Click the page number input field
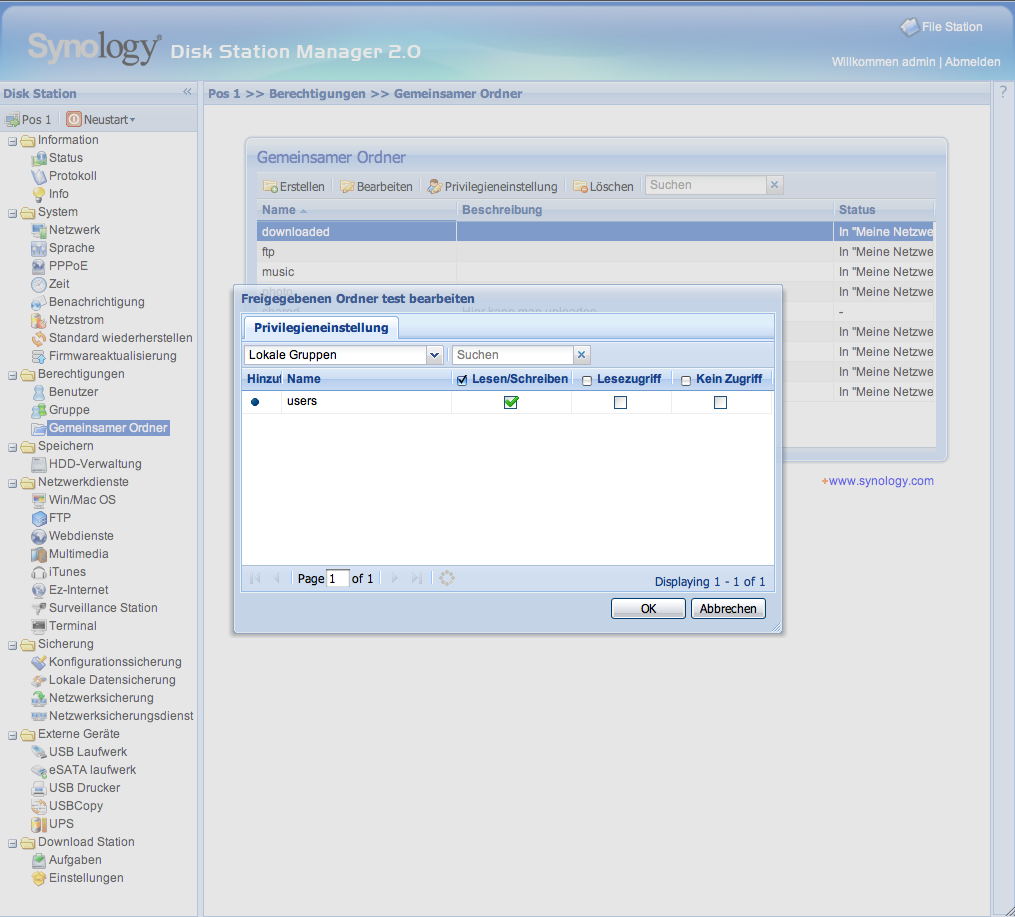This screenshot has width=1015, height=917. [x=338, y=579]
